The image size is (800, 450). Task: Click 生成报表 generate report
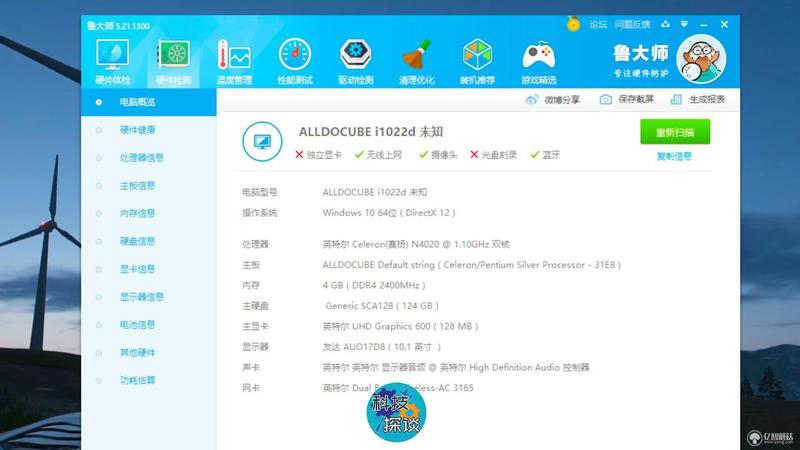coord(697,99)
